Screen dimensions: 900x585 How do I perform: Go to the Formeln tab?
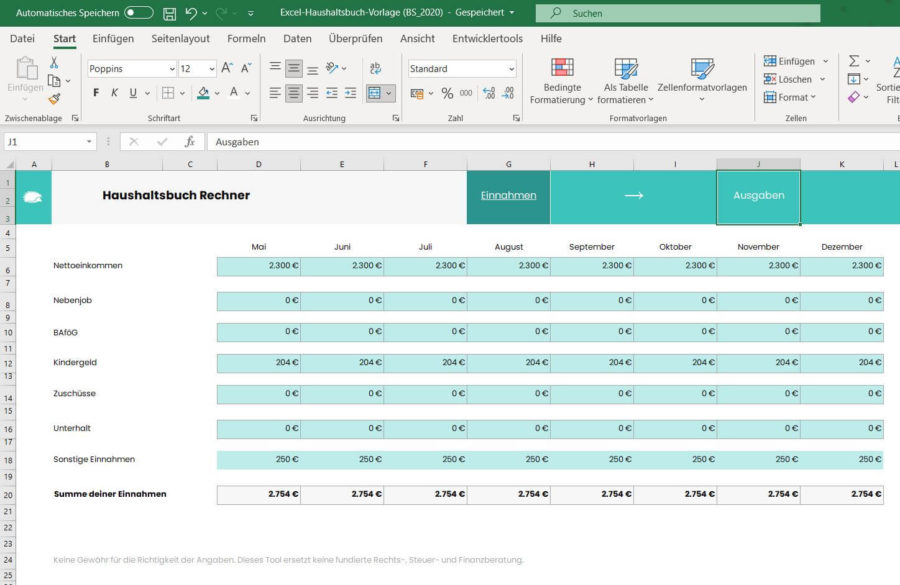pos(246,38)
